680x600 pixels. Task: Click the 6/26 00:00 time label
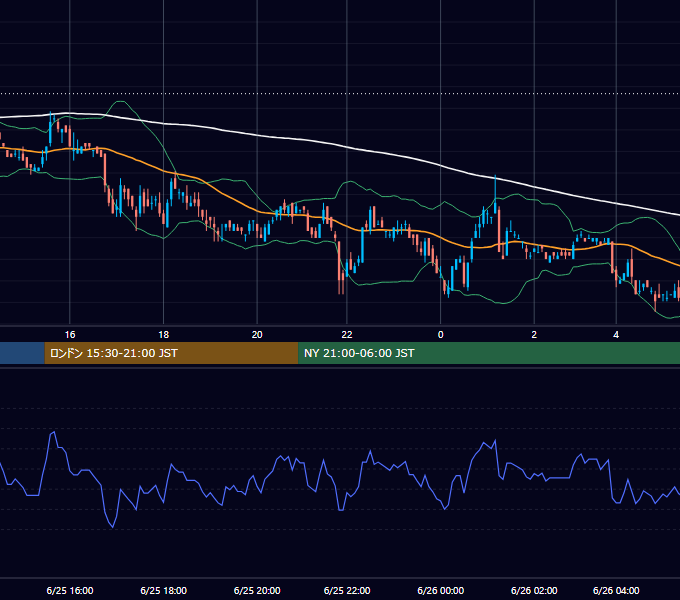[441, 590]
